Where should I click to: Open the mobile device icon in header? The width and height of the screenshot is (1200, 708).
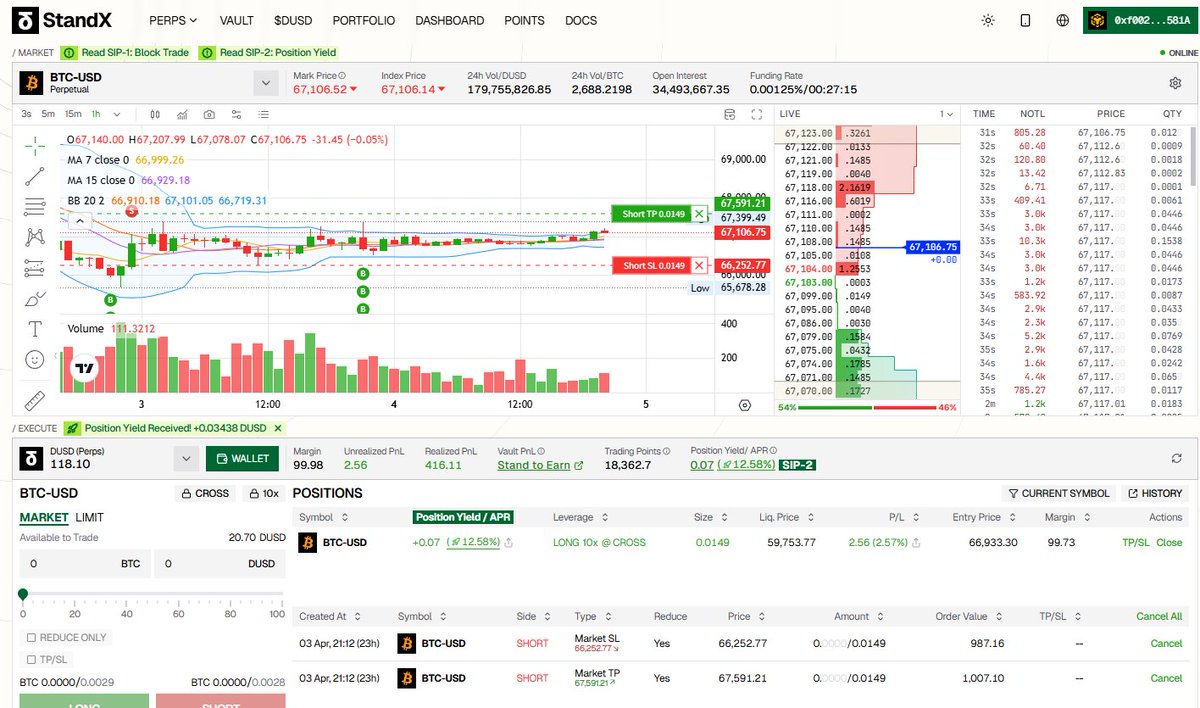1025,20
